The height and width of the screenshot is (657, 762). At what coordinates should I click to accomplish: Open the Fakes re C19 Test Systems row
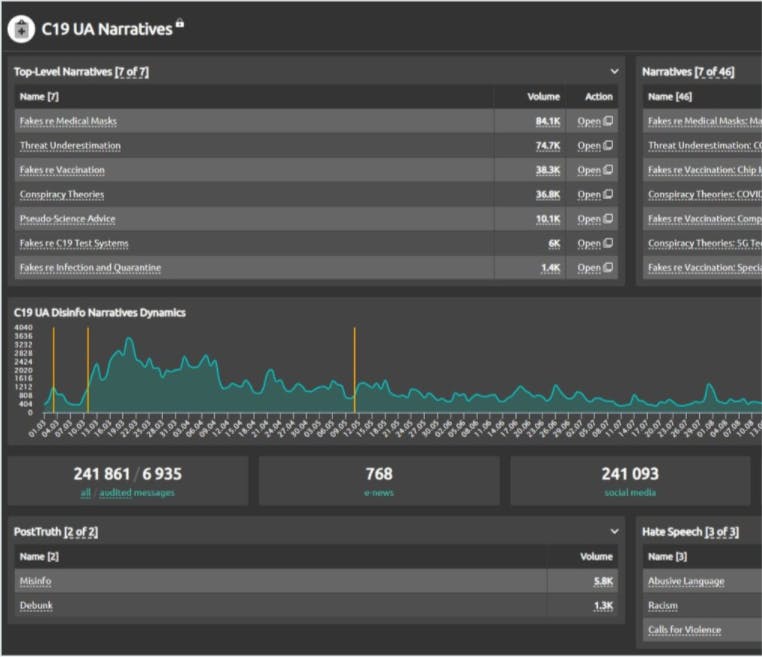595,244
